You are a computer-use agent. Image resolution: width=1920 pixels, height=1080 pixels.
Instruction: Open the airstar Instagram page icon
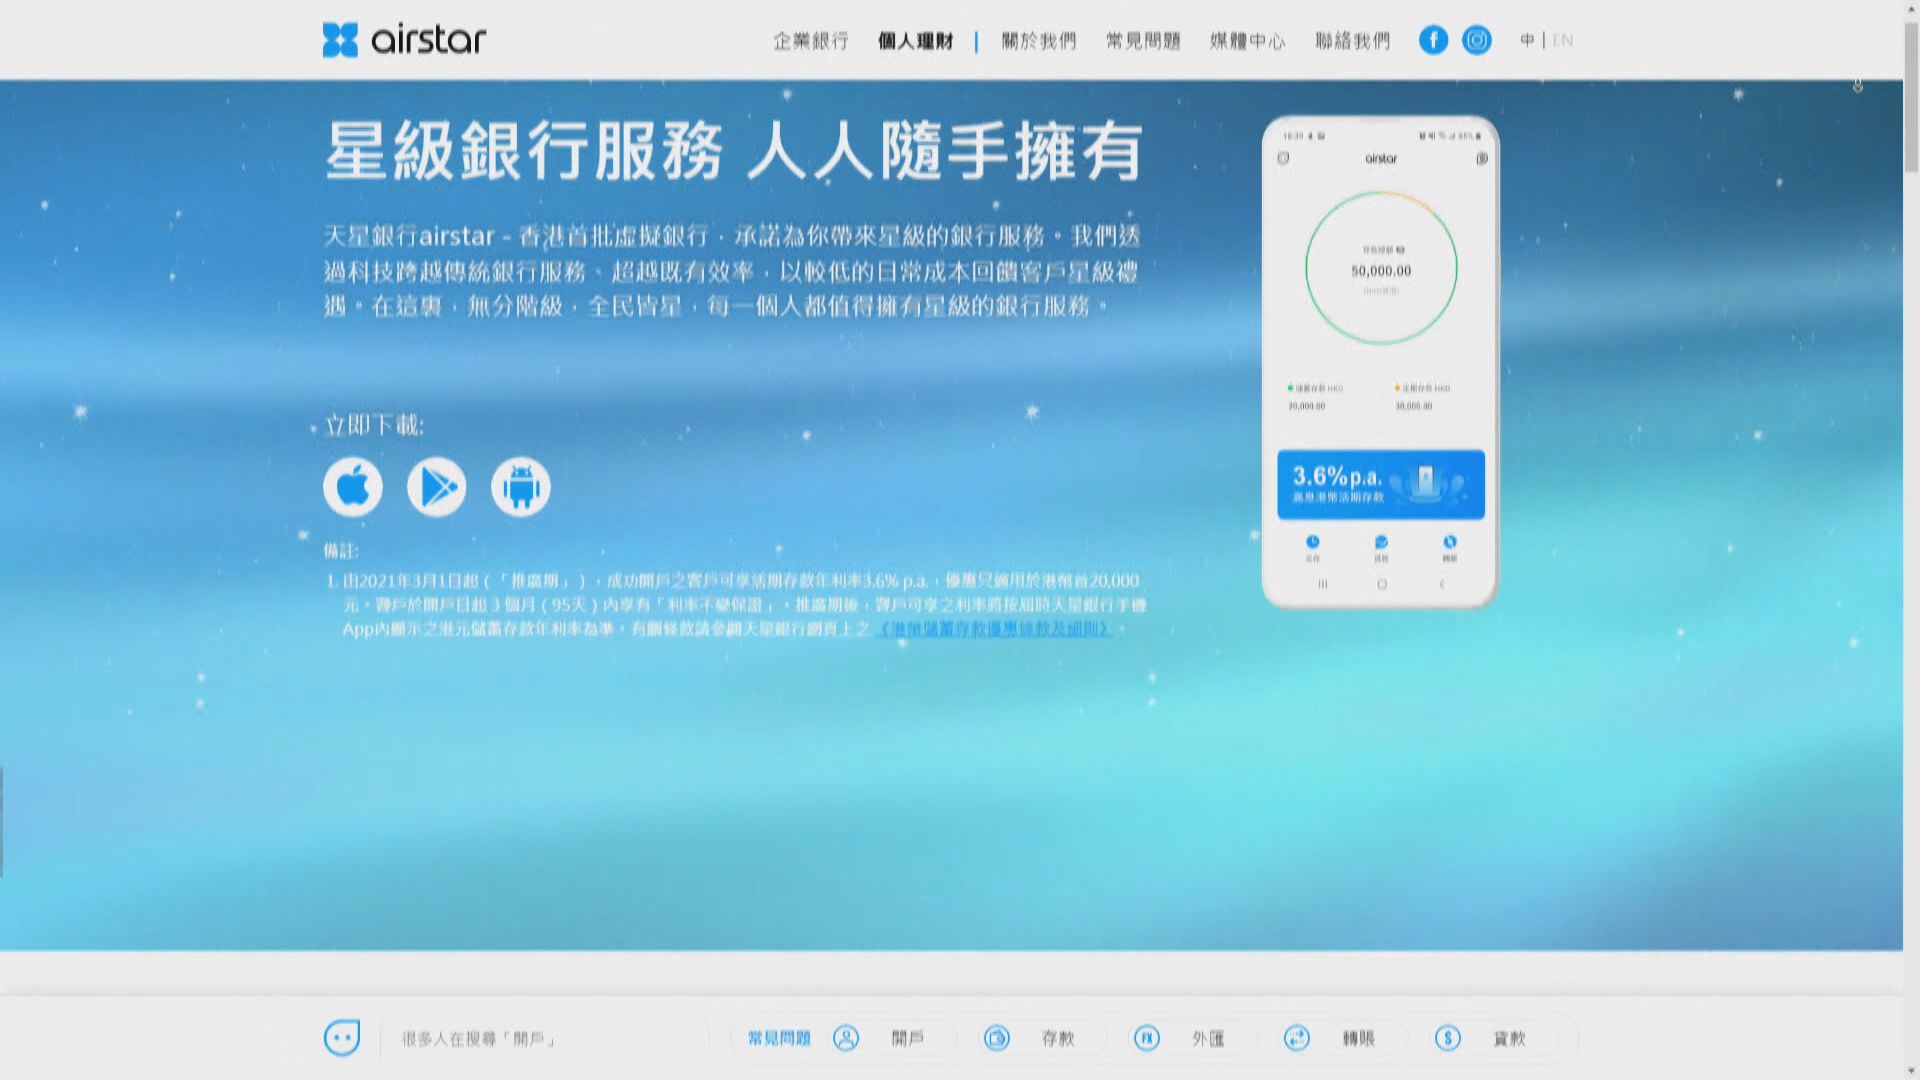pos(1477,40)
